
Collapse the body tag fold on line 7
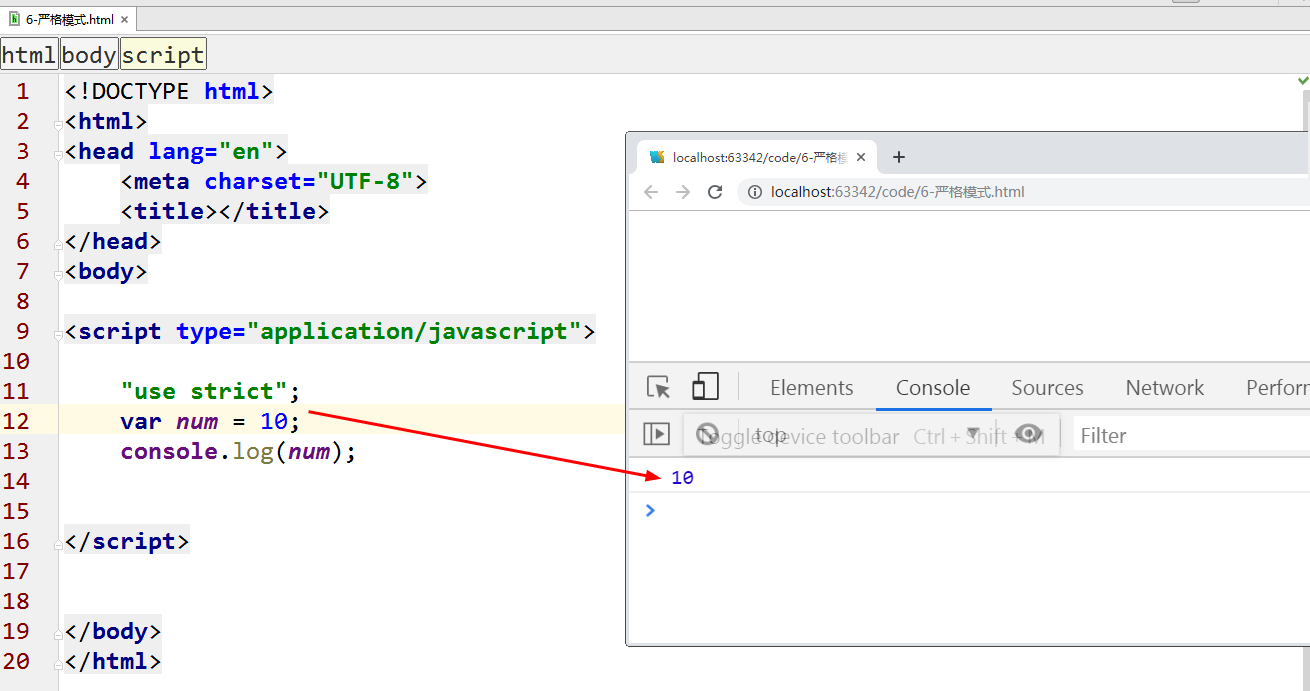coord(58,273)
